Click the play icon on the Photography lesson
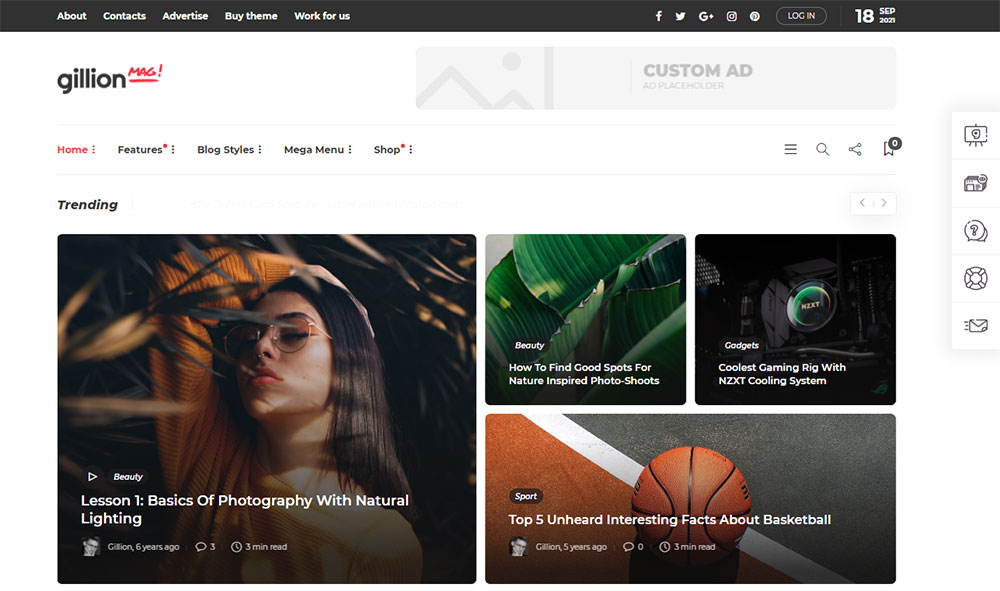1000x591 pixels. tap(92, 476)
